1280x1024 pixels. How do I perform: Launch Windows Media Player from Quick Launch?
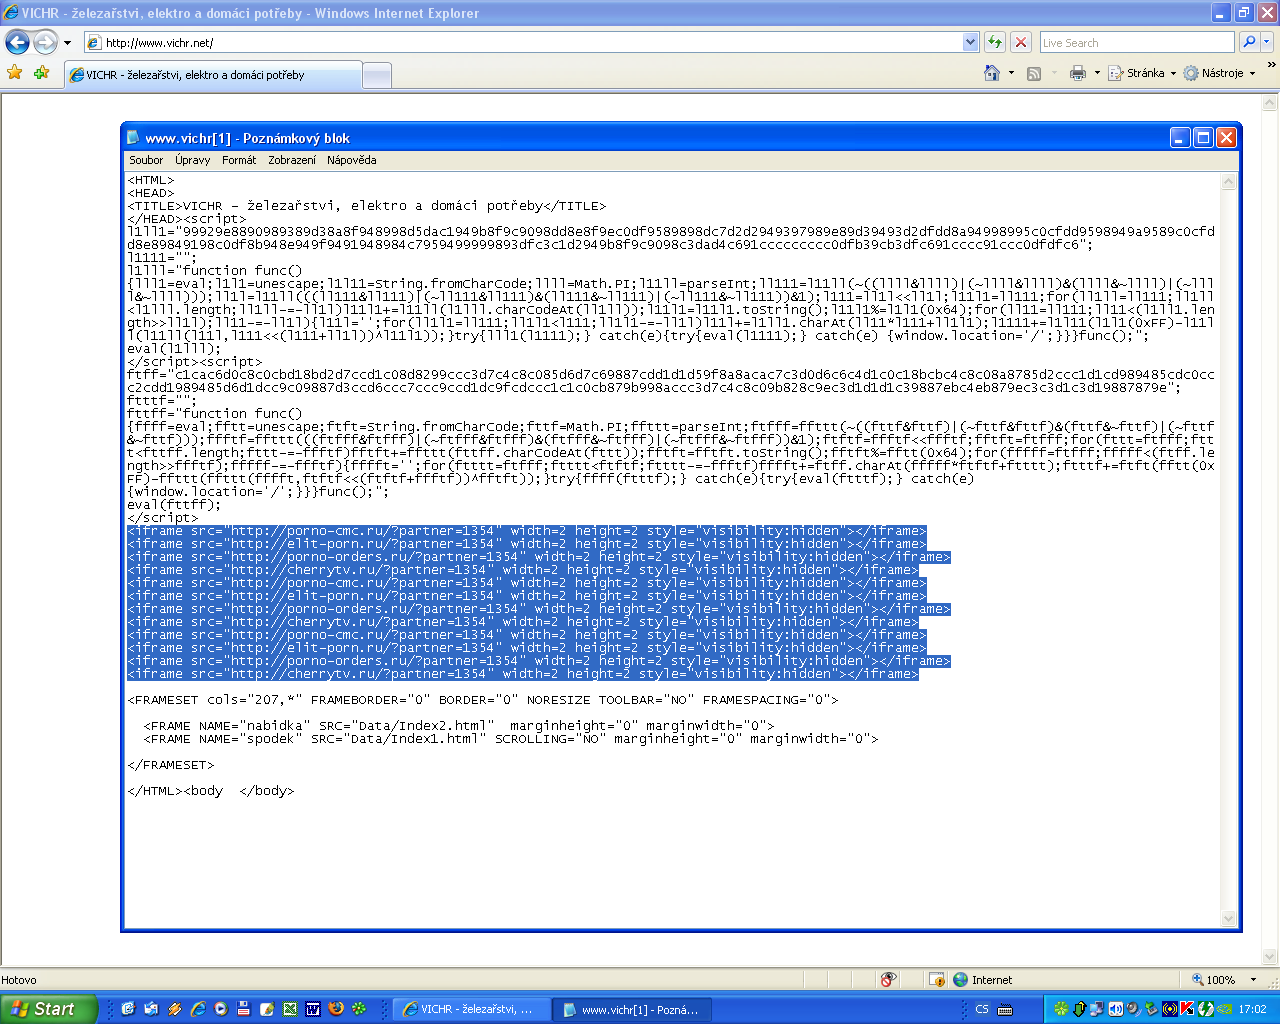pos(221,1009)
